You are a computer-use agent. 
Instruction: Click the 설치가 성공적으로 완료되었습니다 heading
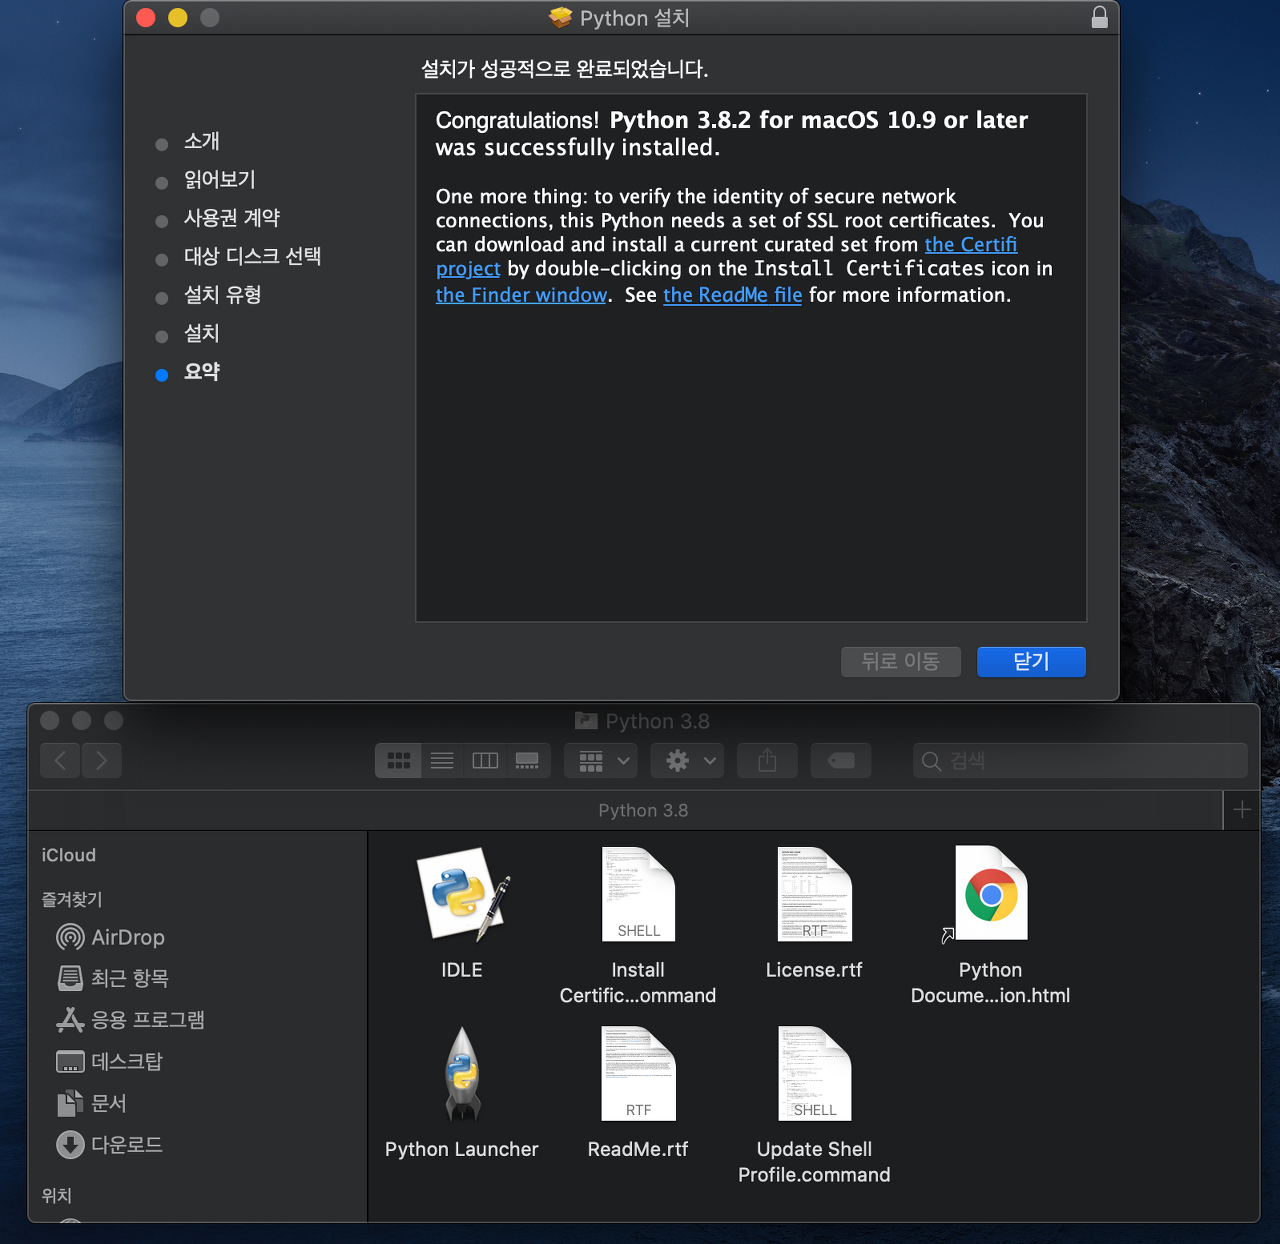(564, 69)
